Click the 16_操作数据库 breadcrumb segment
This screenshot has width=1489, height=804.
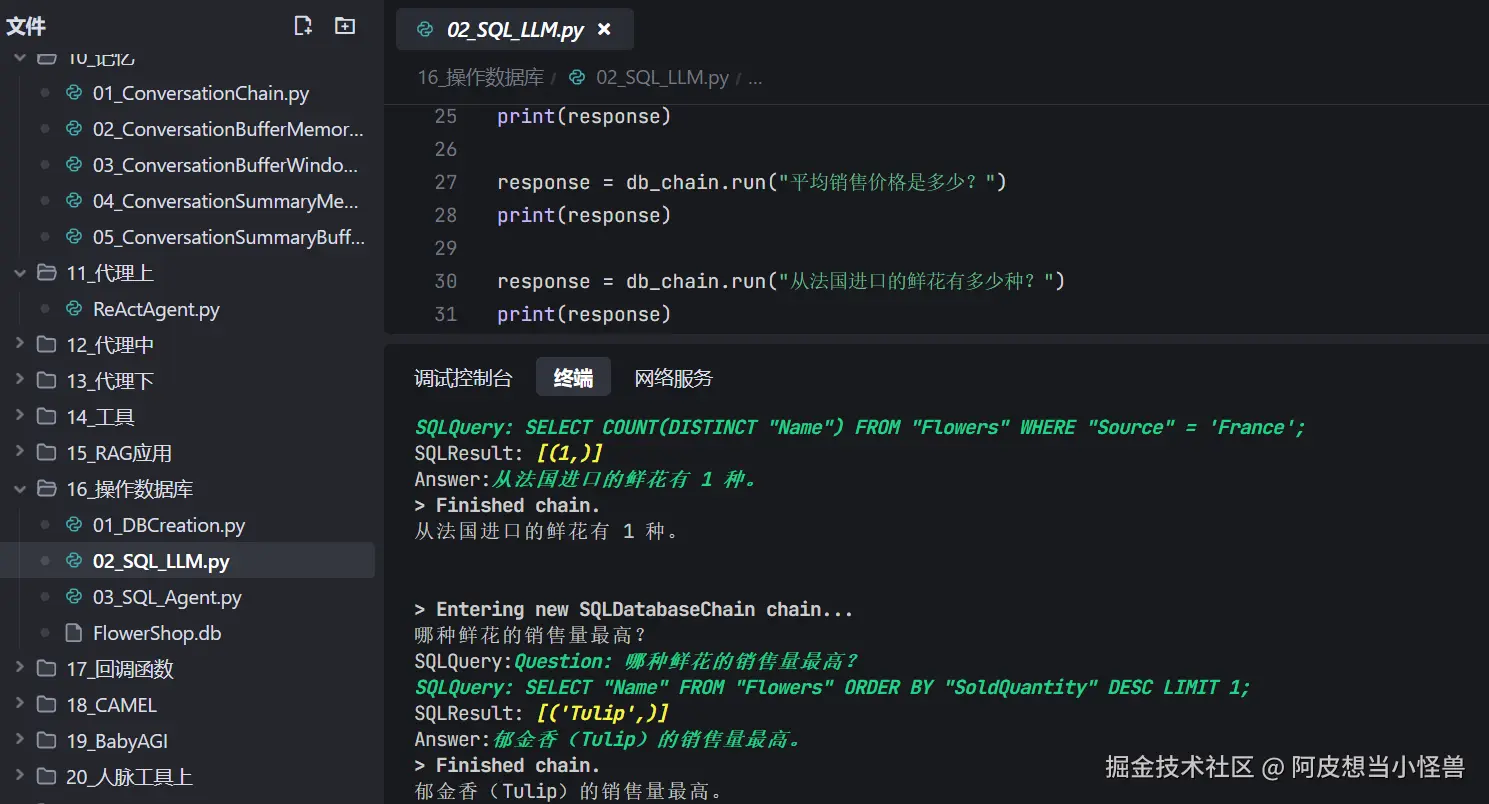pyautogui.click(x=480, y=78)
